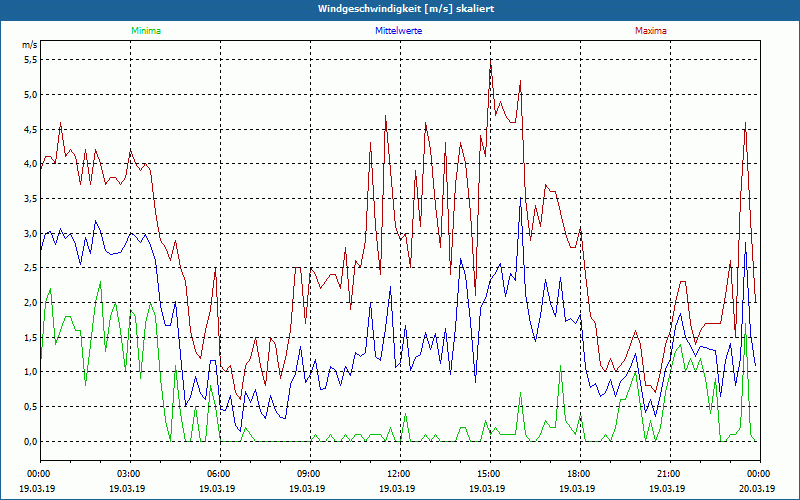
Task: Click the 1,5 y-axis value
Action: [x=30, y=337]
